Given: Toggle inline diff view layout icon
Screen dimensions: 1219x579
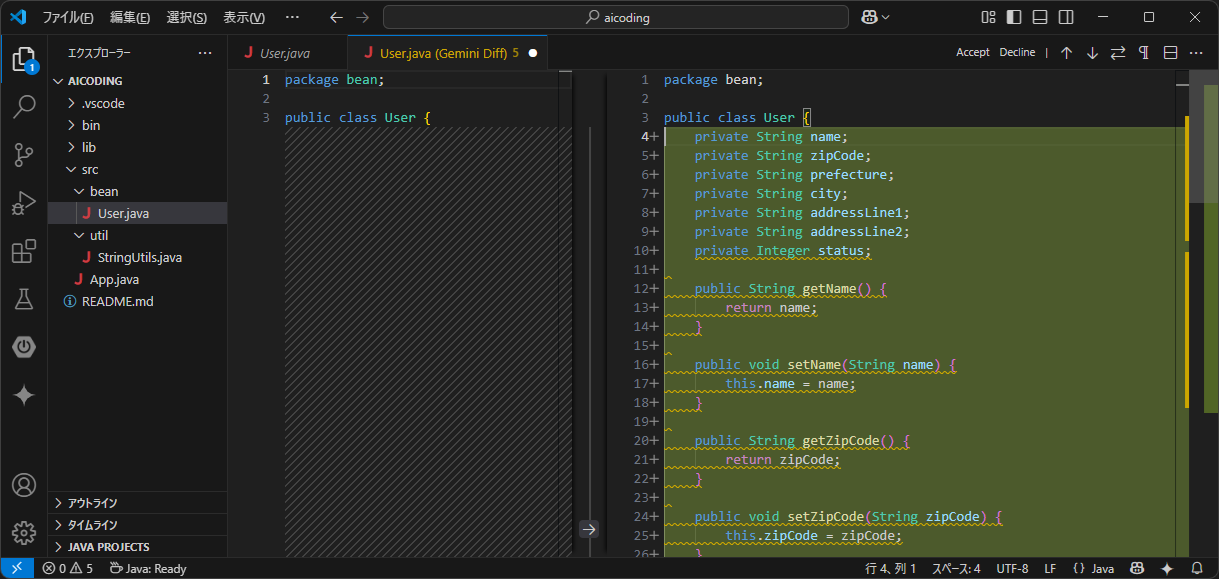Looking at the screenshot, I should pyautogui.click(x=1169, y=51).
